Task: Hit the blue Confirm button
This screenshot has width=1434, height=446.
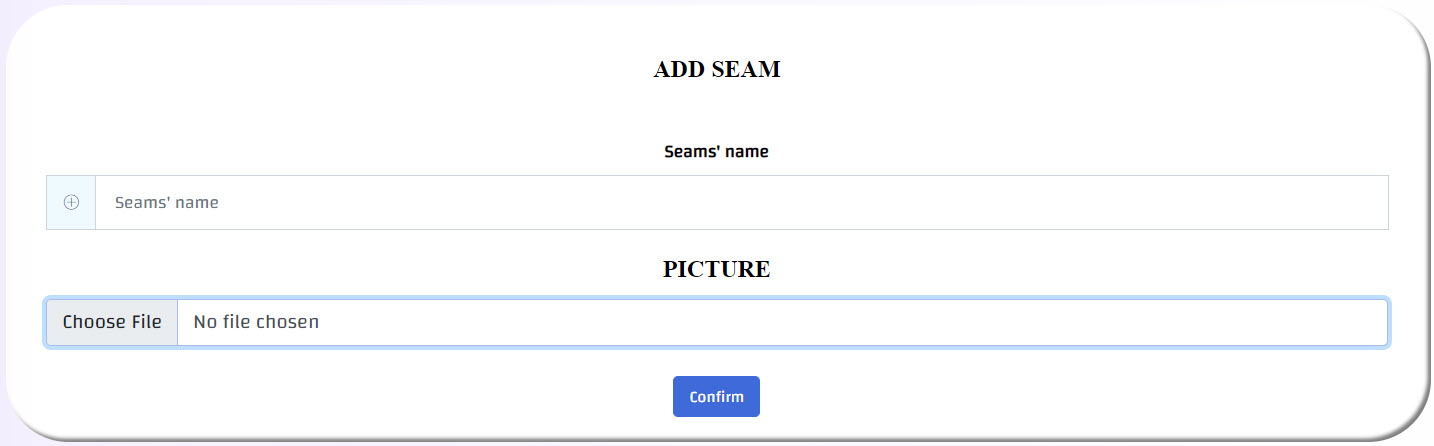Action: tap(716, 396)
